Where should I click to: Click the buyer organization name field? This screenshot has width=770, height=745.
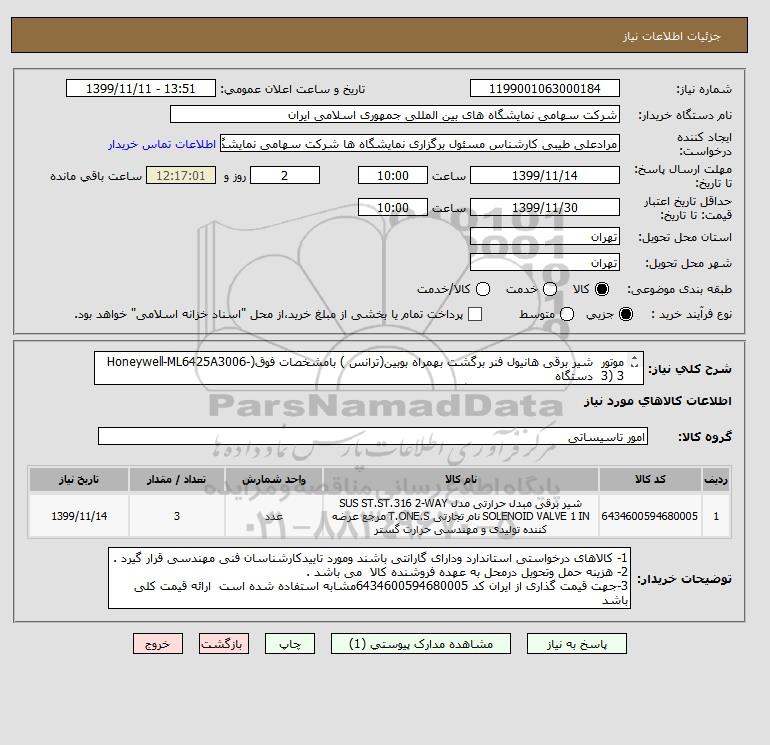pos(394,115)
